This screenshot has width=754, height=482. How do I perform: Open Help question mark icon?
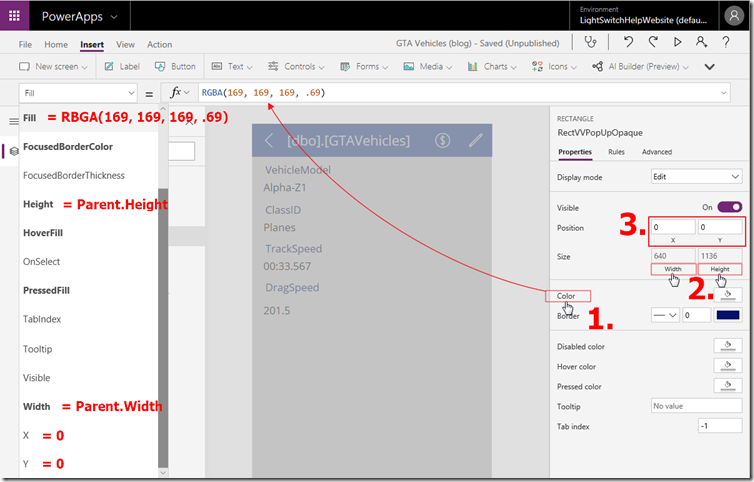[726, 42]
